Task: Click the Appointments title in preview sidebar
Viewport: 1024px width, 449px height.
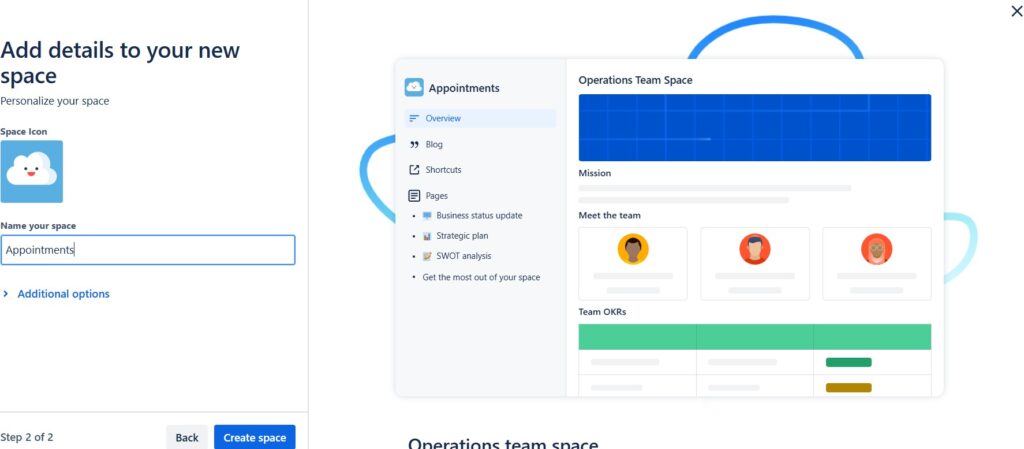Action: [x=464, y=88]
